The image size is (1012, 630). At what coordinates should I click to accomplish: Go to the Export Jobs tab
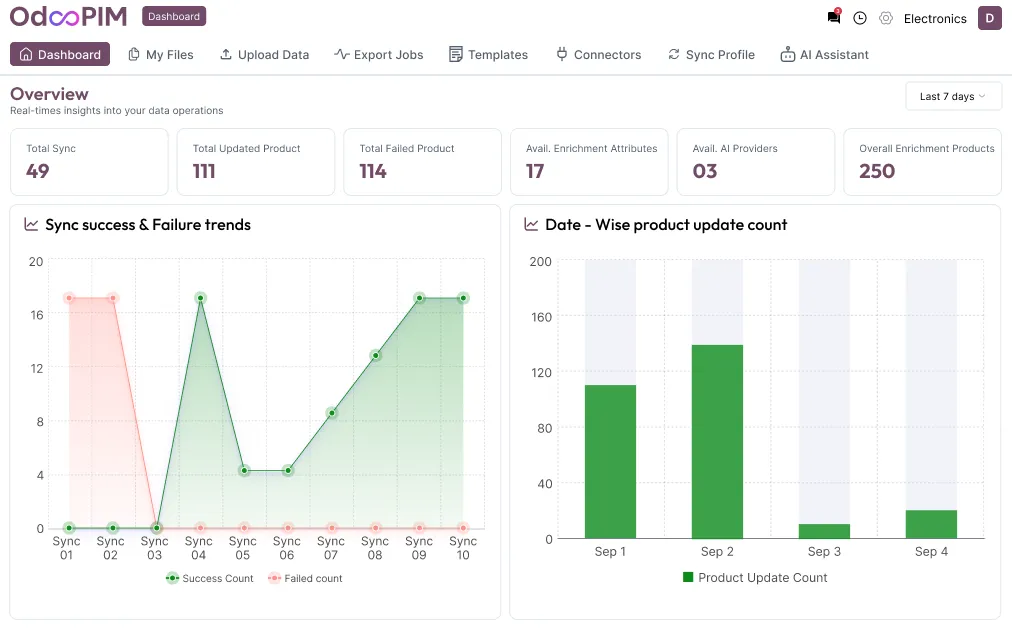[378, 55]
